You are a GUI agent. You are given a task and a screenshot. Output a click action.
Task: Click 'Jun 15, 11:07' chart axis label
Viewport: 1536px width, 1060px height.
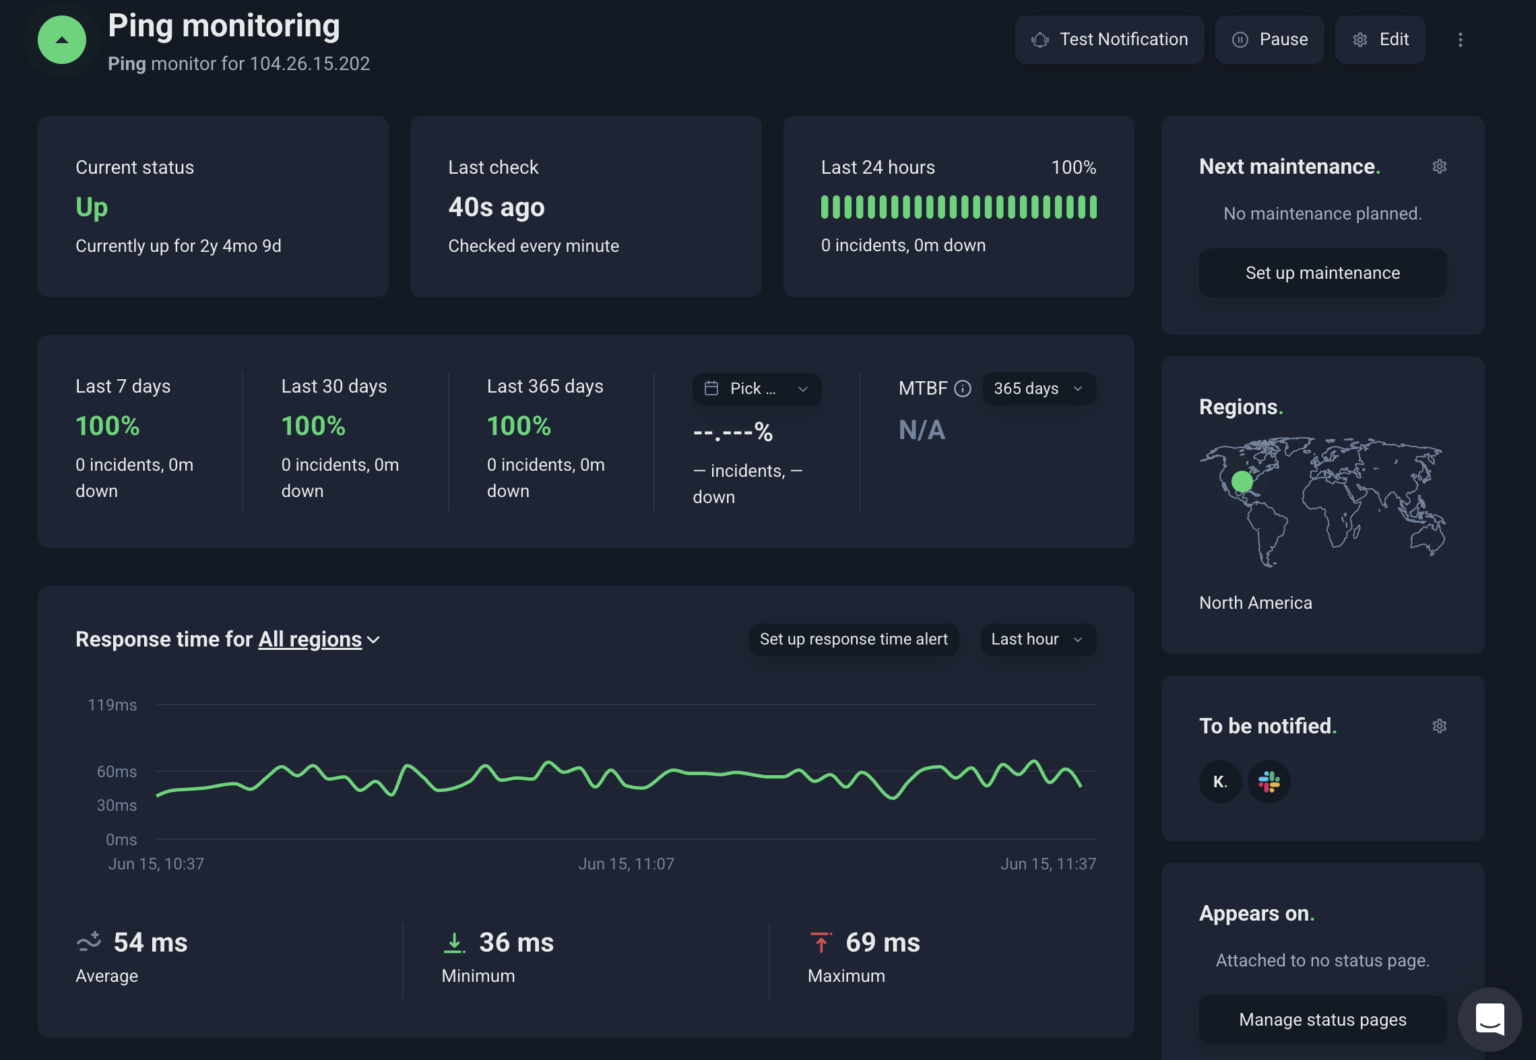[626, 864]
